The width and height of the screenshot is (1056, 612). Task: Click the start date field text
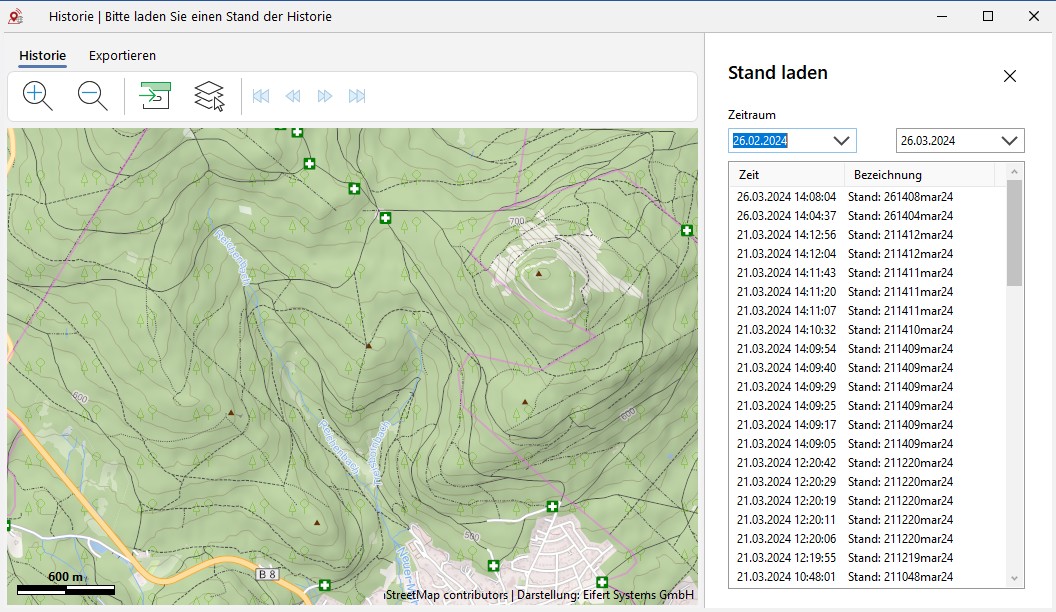pos(761,141)
